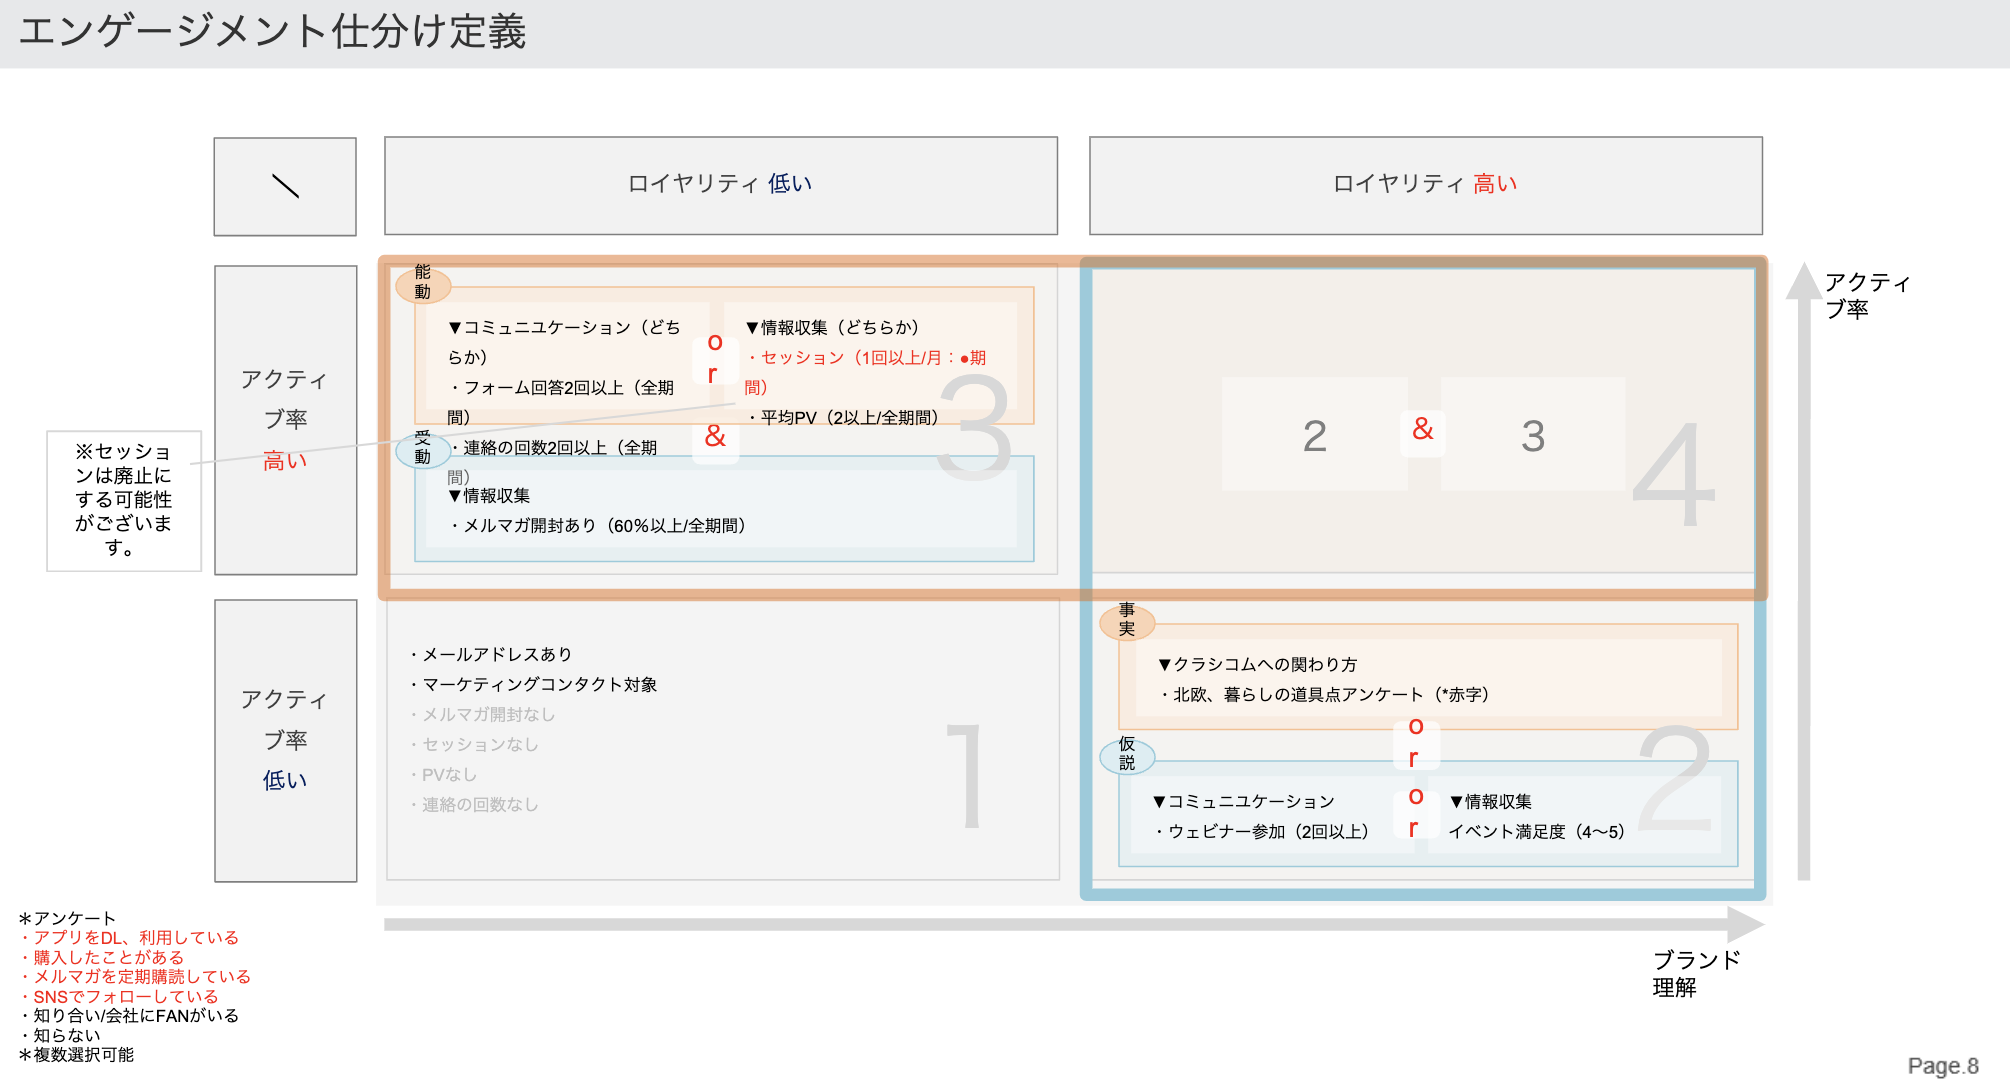Screen dimensions: 2010x1086
Task: Select the grey 連絡の回数なし line
Action: 474,805
